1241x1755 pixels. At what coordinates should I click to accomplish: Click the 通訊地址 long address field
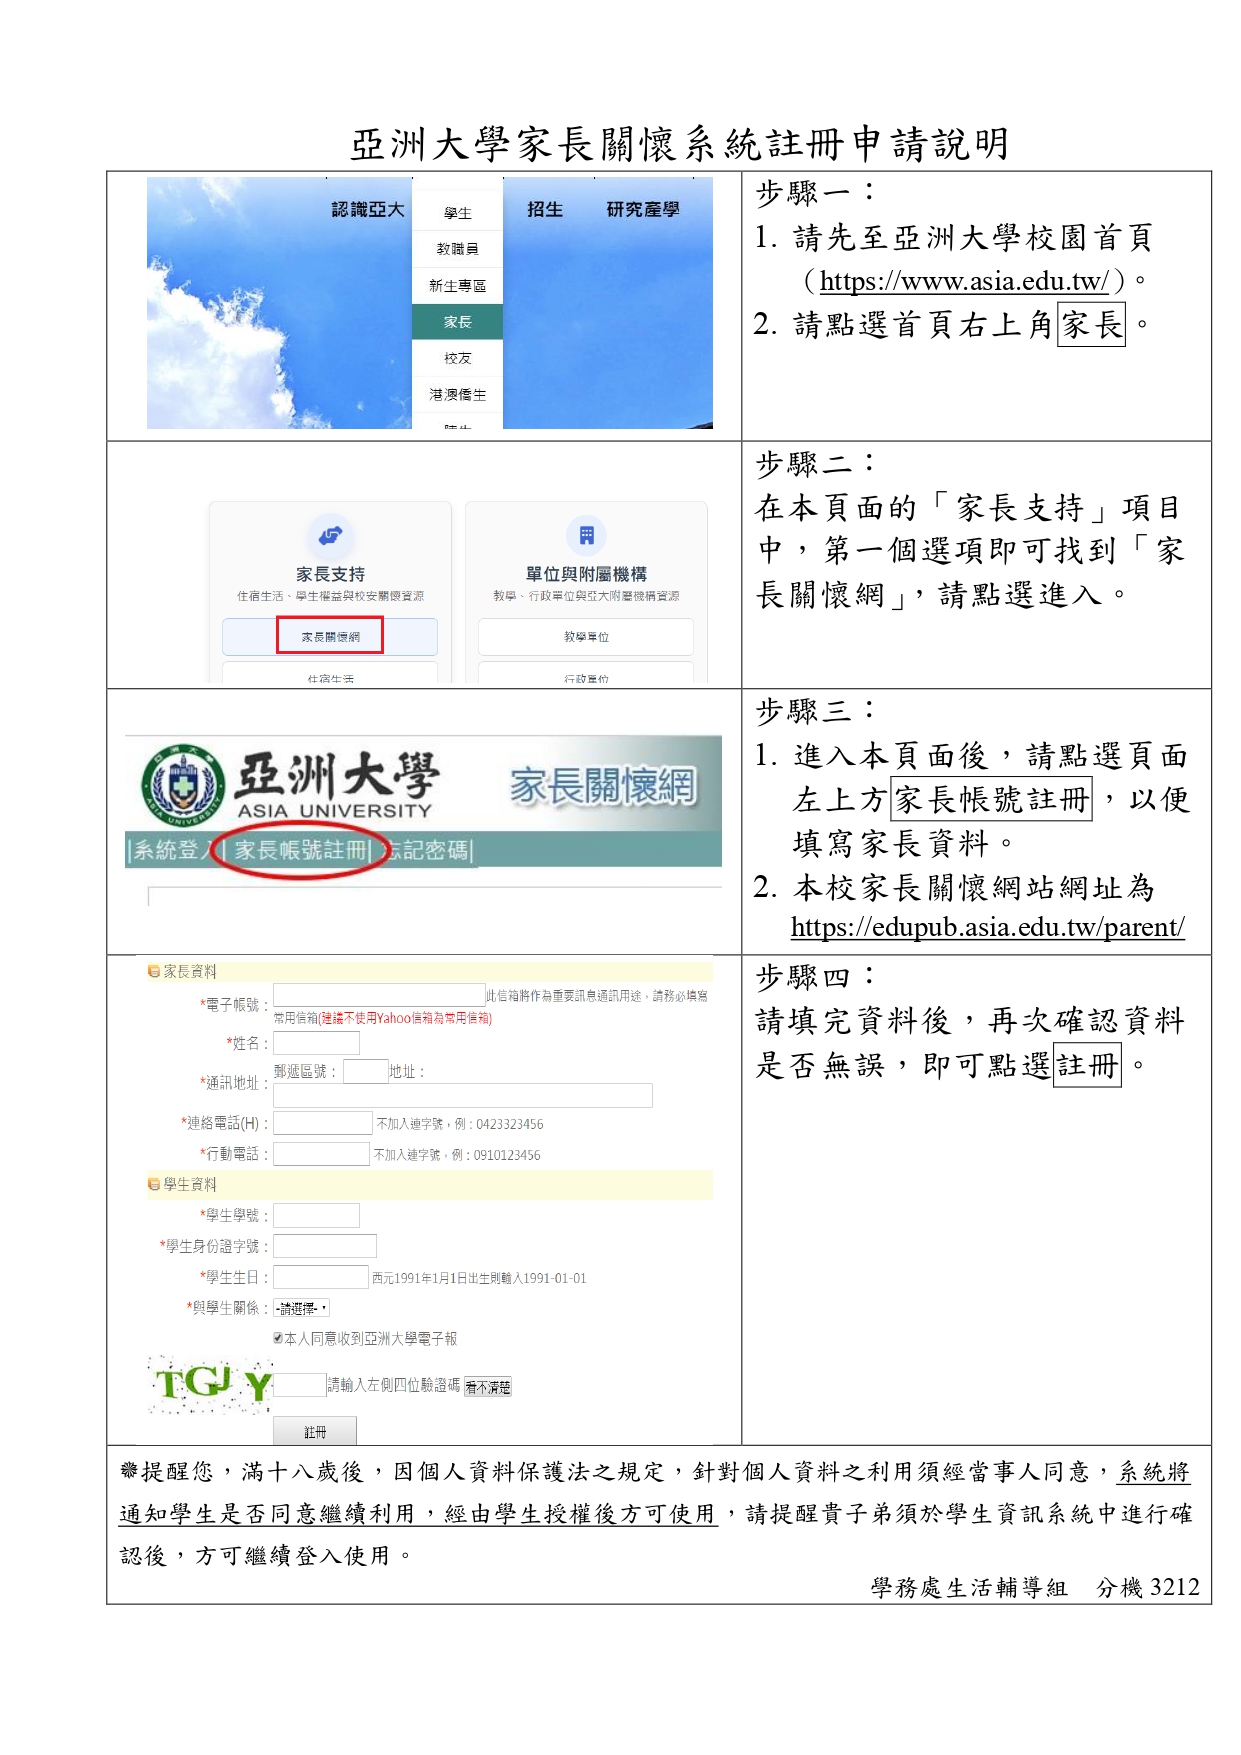click(463, 1096)
